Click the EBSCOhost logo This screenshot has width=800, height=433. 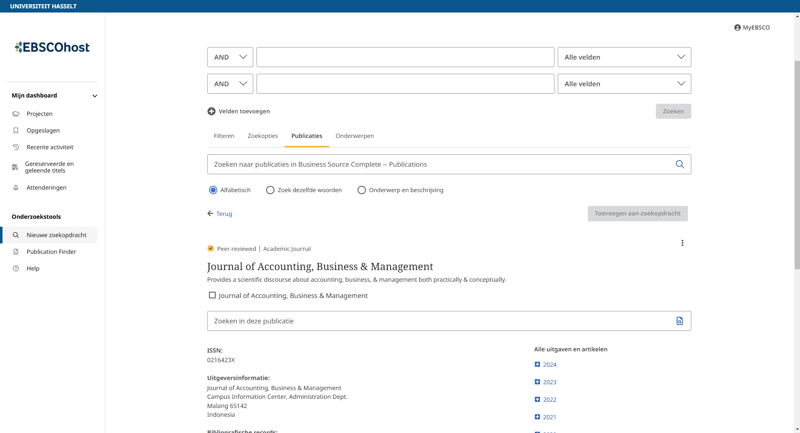(x=52, y=47)
